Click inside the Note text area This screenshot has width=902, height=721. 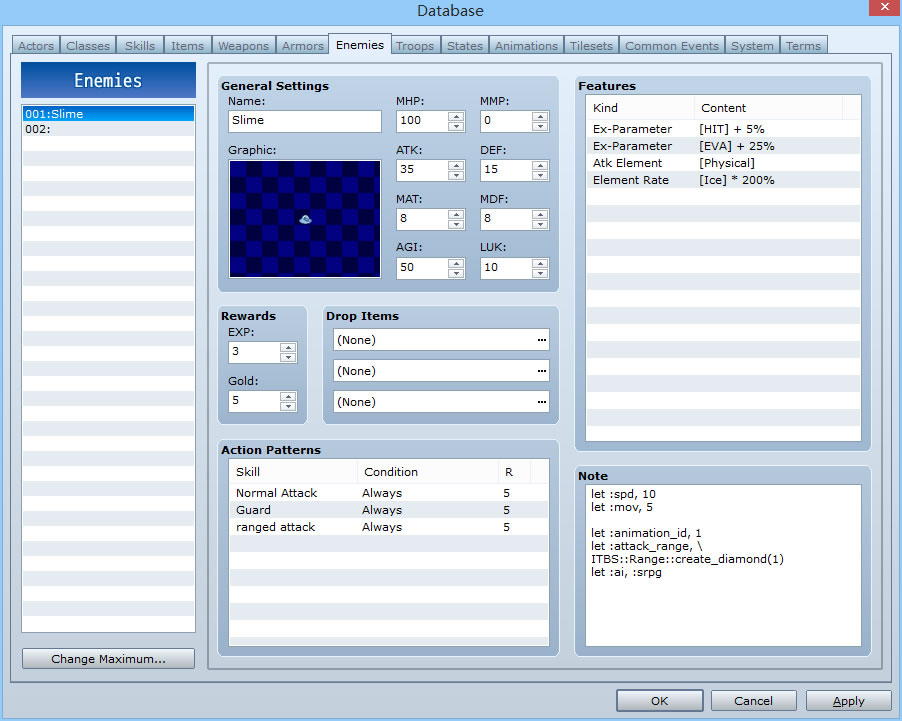(x=723, y=565)
